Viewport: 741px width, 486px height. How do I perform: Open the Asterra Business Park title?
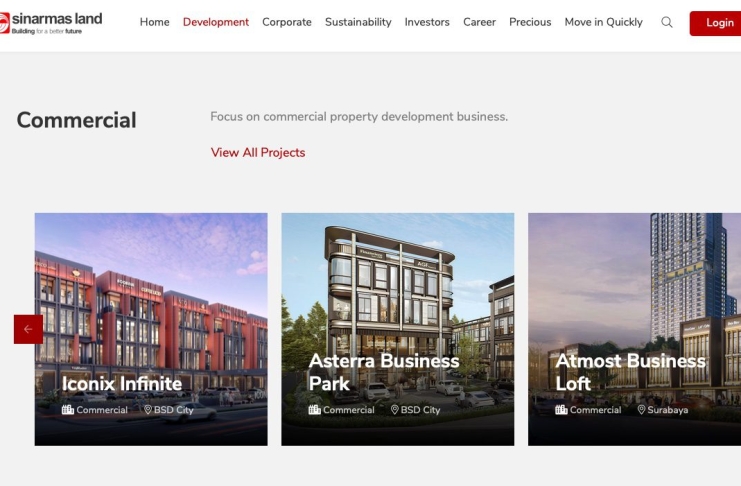click(384, 372)
